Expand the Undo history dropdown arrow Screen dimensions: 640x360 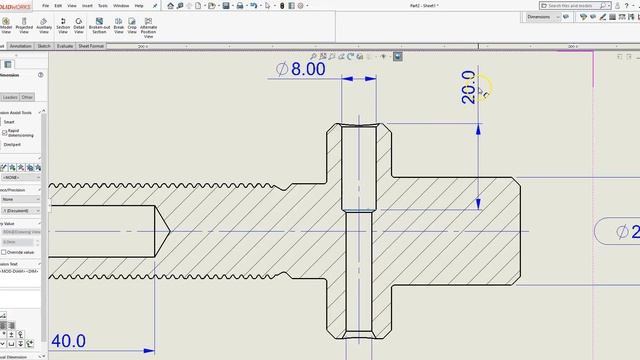point(260,6)
